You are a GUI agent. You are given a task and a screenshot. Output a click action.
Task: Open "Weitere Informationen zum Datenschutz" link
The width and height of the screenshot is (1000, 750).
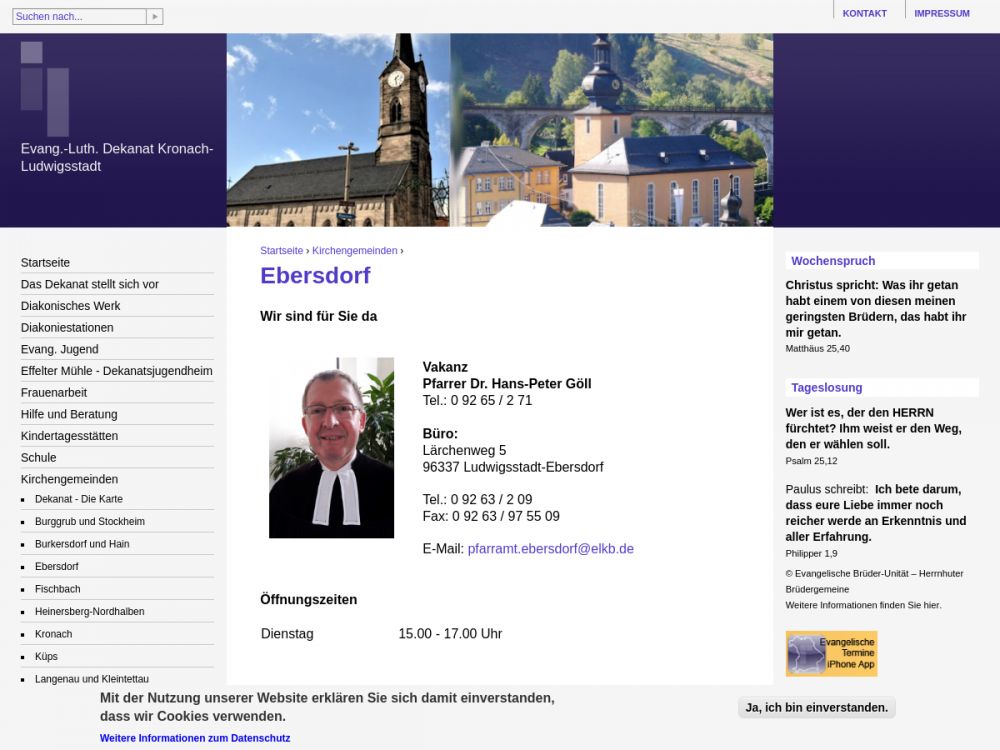(195, 738)
